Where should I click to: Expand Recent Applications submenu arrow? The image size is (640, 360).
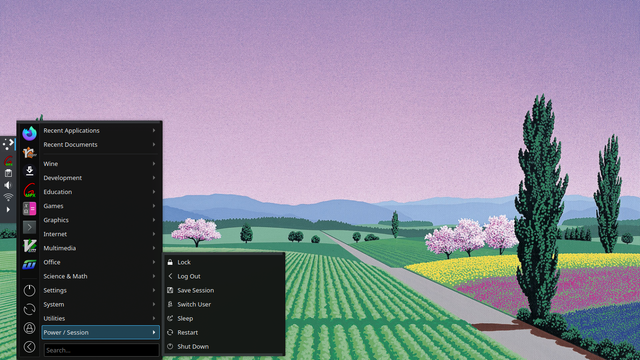coord(154,131)
